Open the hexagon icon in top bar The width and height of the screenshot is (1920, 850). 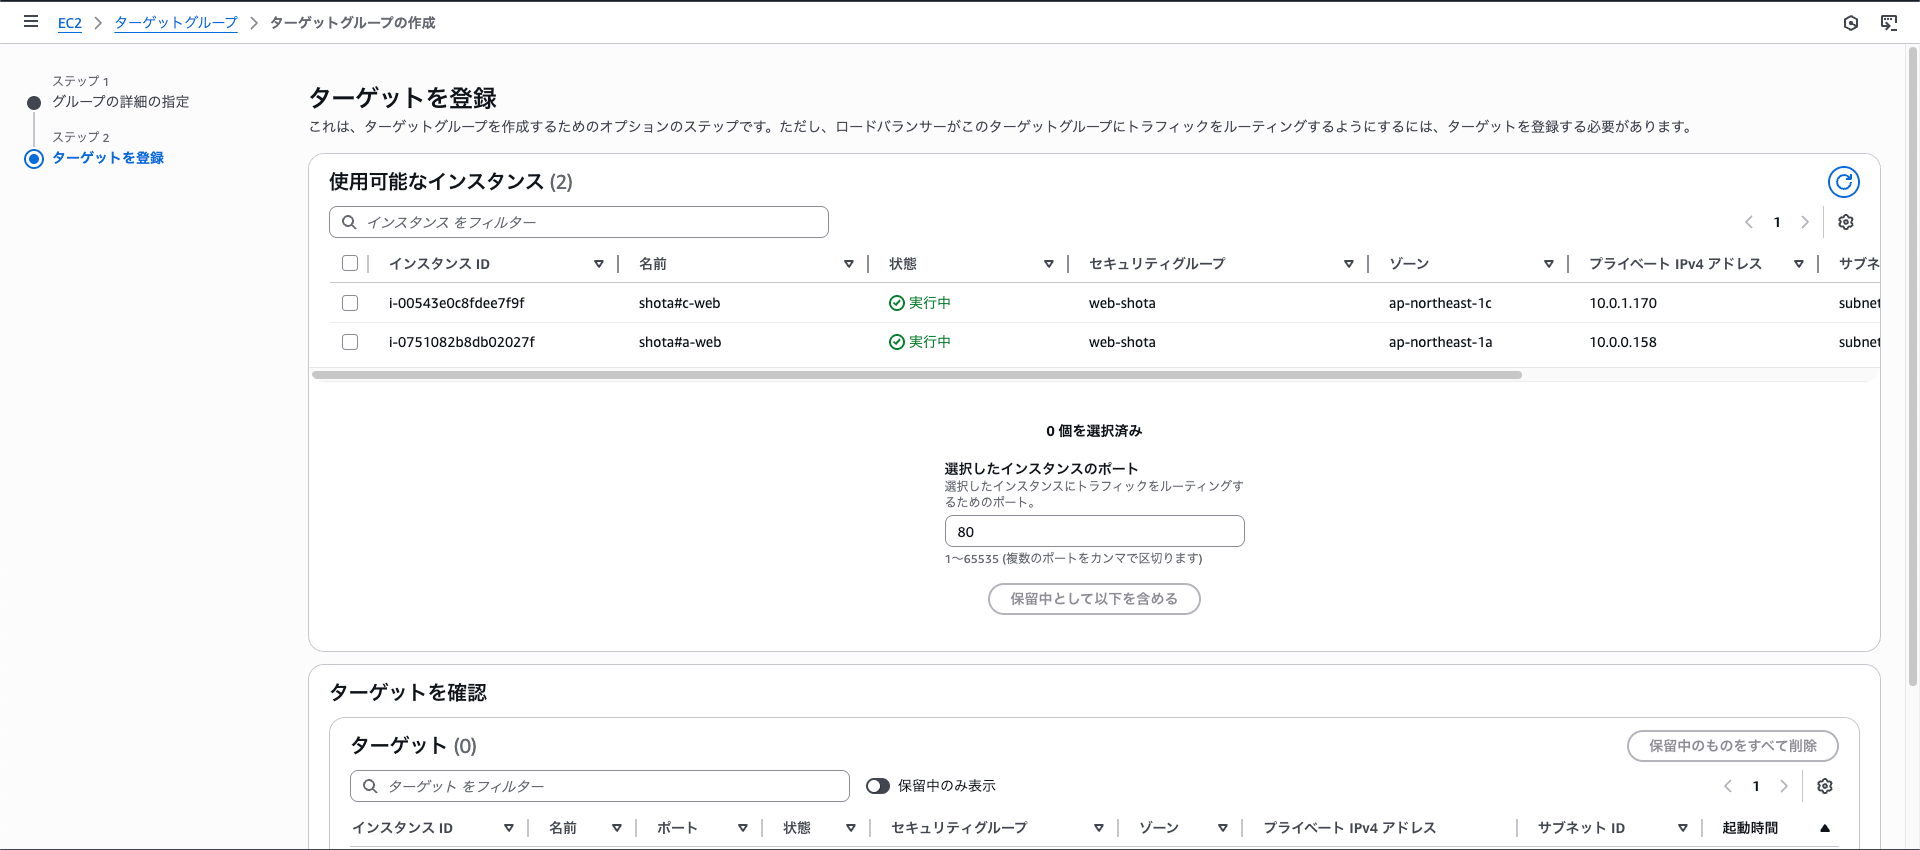(1851, 23)
